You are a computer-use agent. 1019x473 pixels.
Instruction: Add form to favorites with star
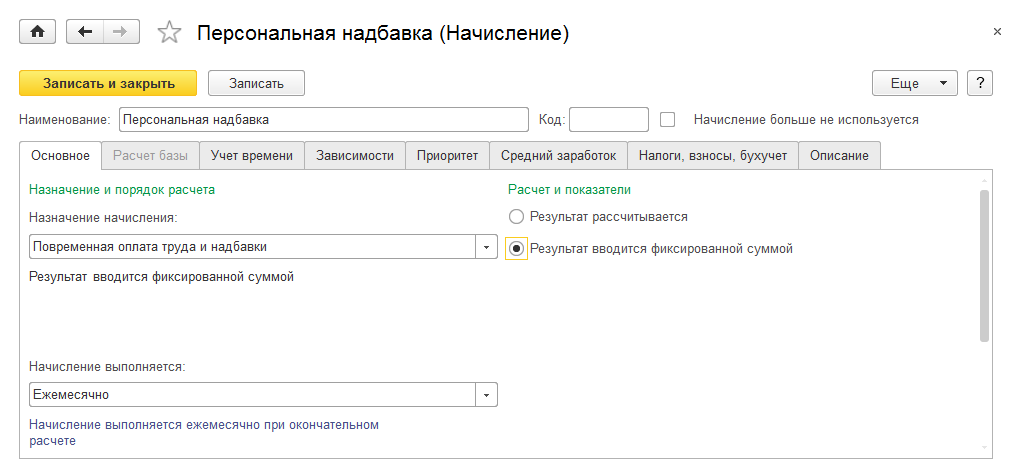pyautogui.click(x=170, y=33)
